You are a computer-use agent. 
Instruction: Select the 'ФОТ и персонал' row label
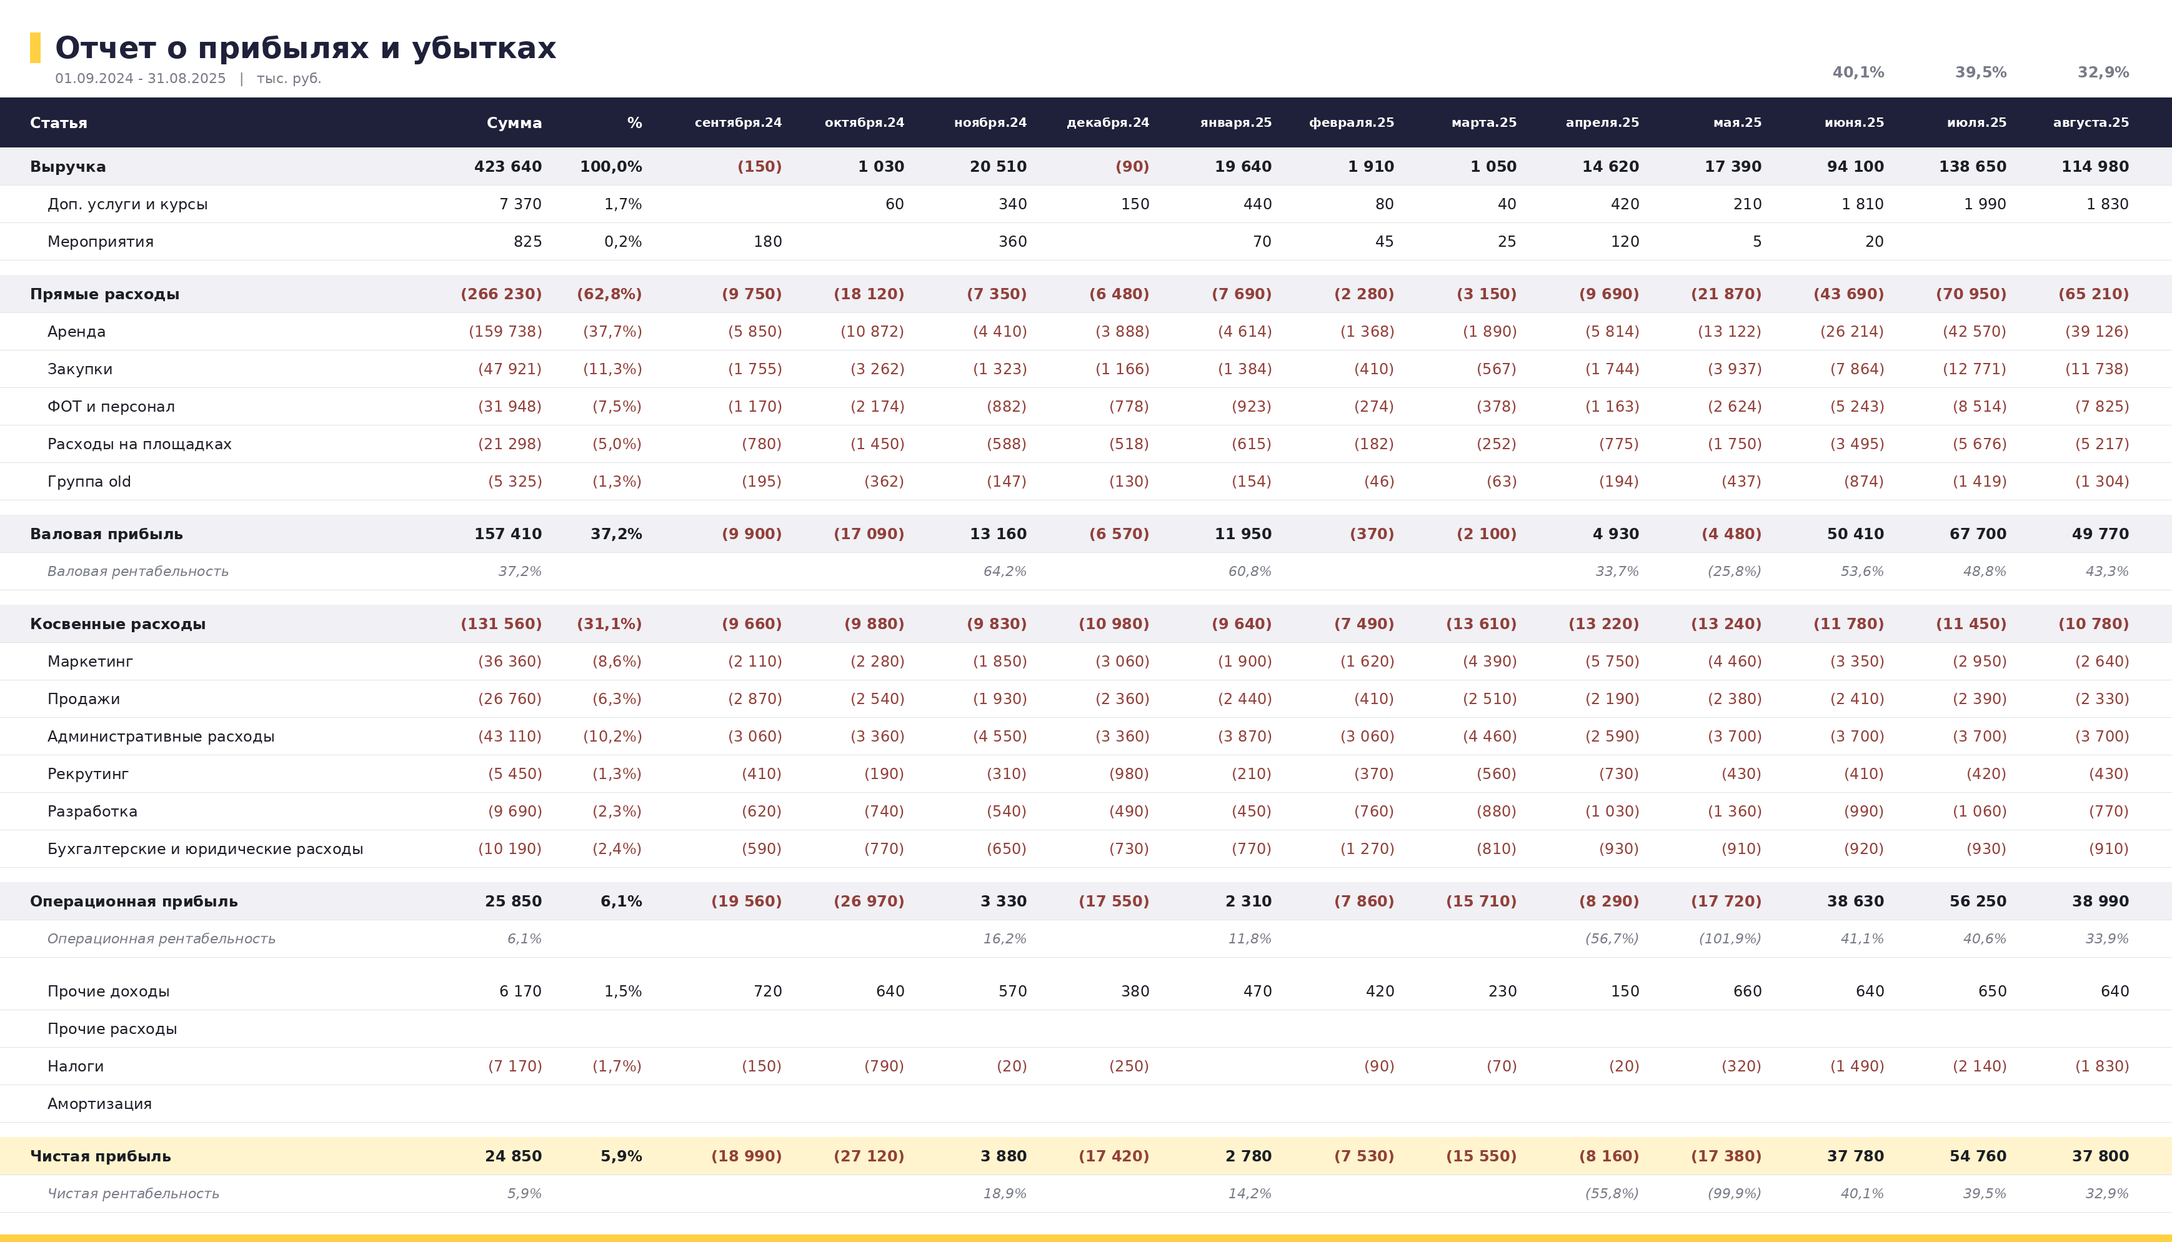(x=111, y=407)
